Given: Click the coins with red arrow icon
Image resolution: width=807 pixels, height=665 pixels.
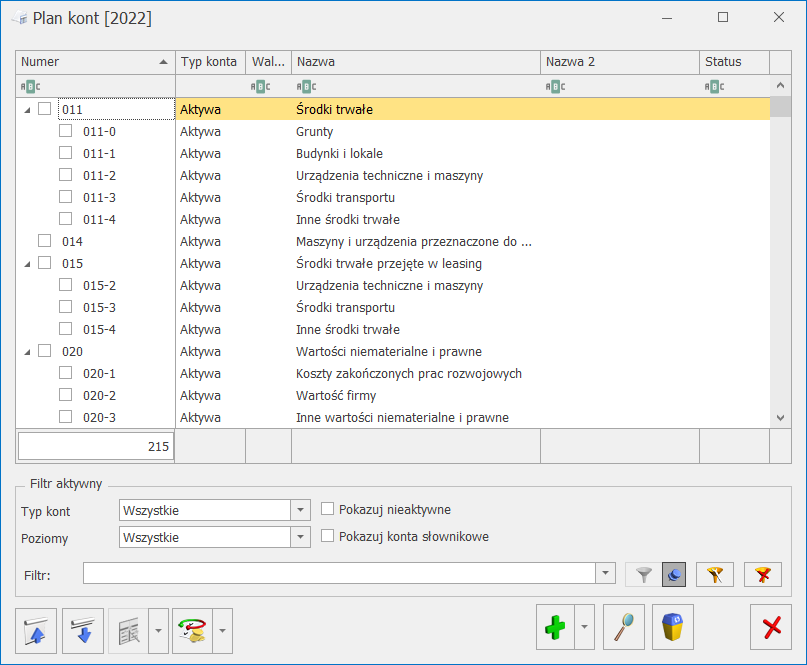Looking at the screenshot, I should click(192, 631).
